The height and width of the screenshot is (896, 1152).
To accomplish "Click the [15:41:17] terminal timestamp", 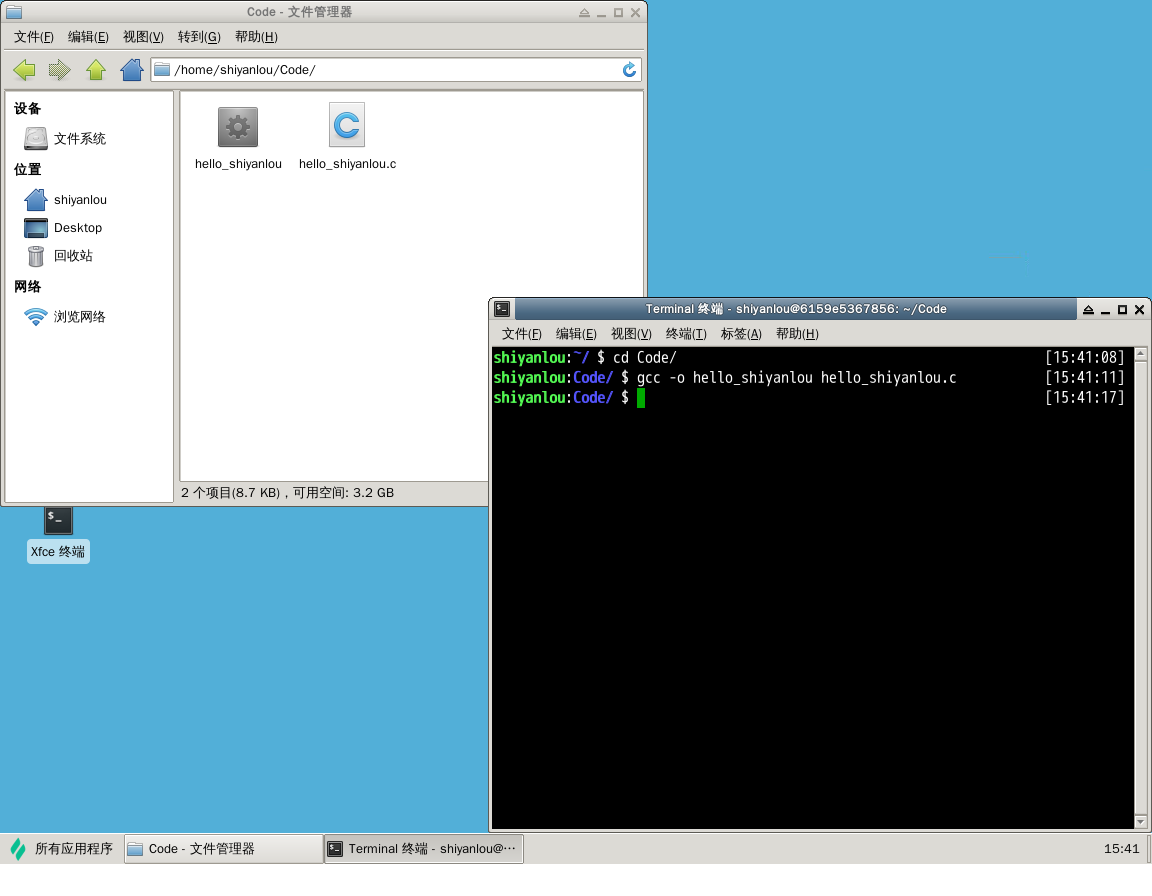I will pos(1084,397).
